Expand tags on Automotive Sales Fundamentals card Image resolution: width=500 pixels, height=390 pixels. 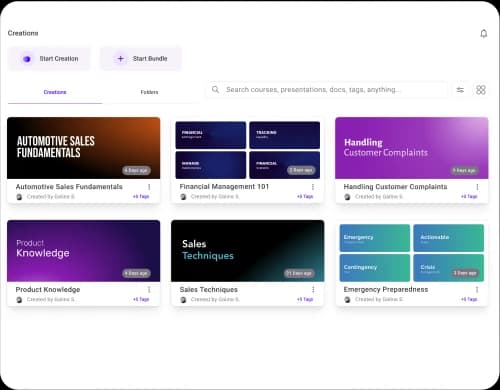[x=141, y=197]
